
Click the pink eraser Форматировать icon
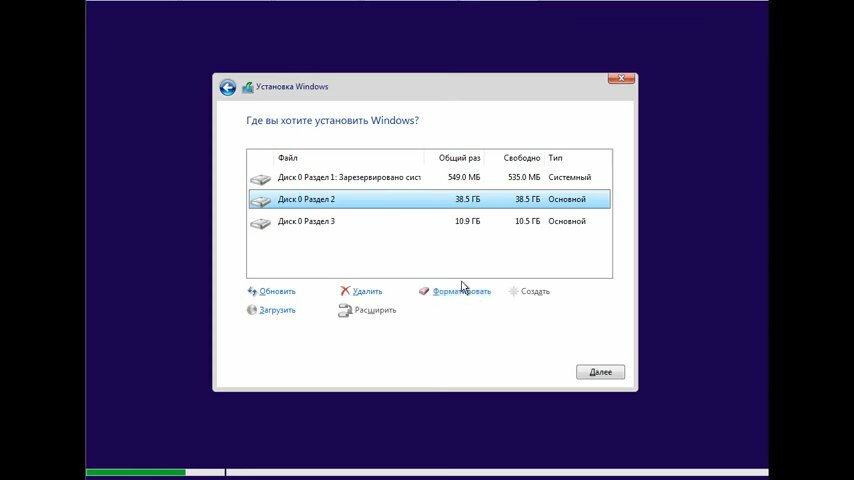tap(424, 291)
